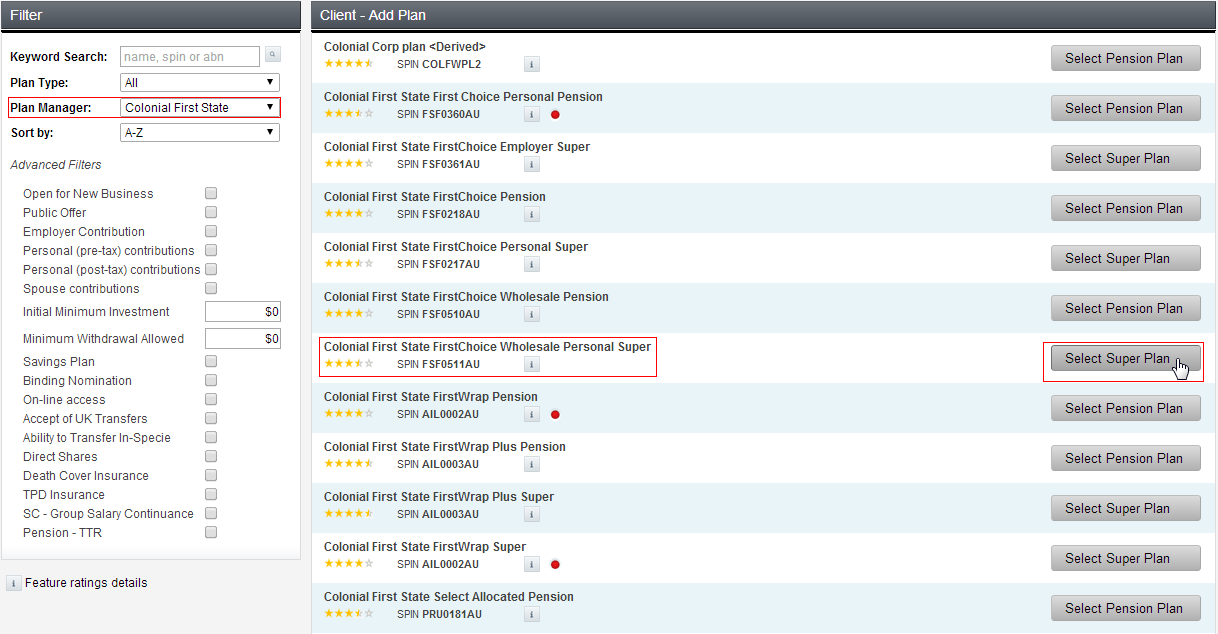Image resolution: width=1218 pixels, height=634 pixels.
Task: Open the Plan Type dropdown
Action: tap(200, 82)
